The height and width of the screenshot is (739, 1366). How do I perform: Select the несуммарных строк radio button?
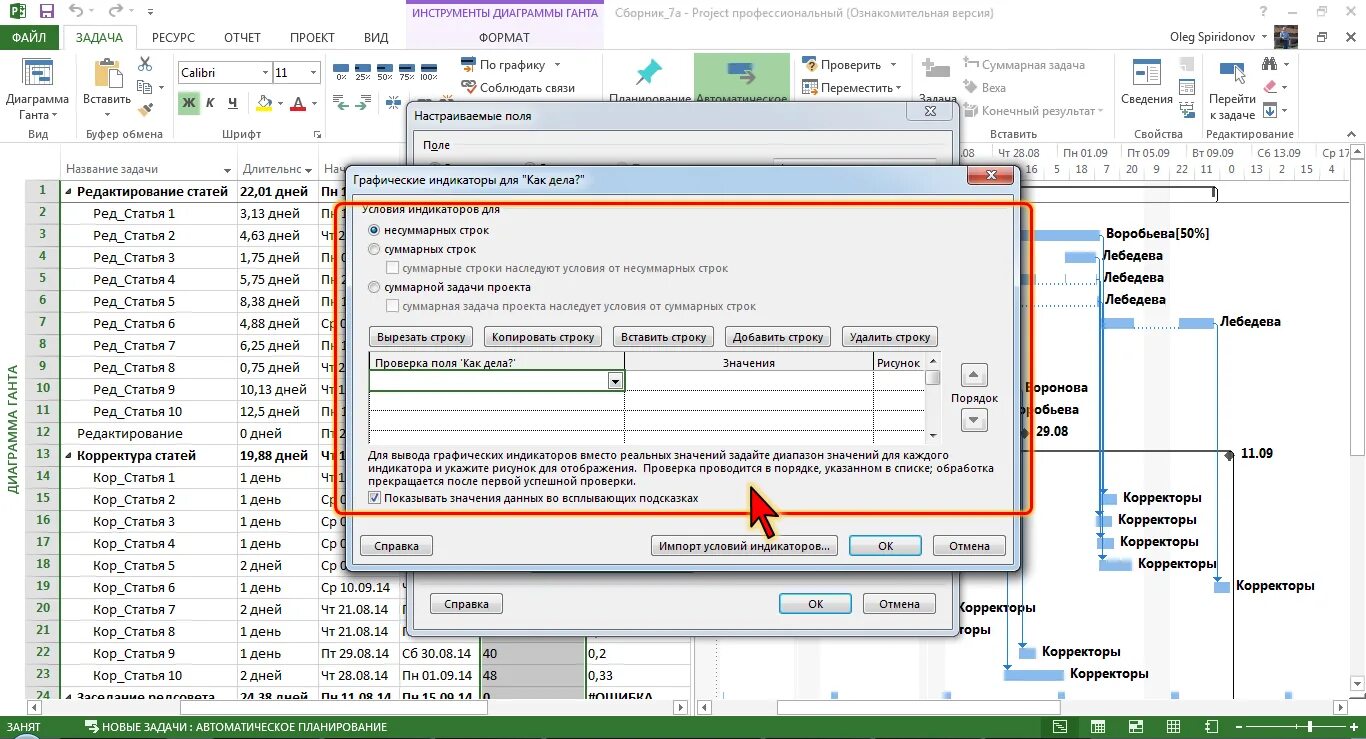375,230
